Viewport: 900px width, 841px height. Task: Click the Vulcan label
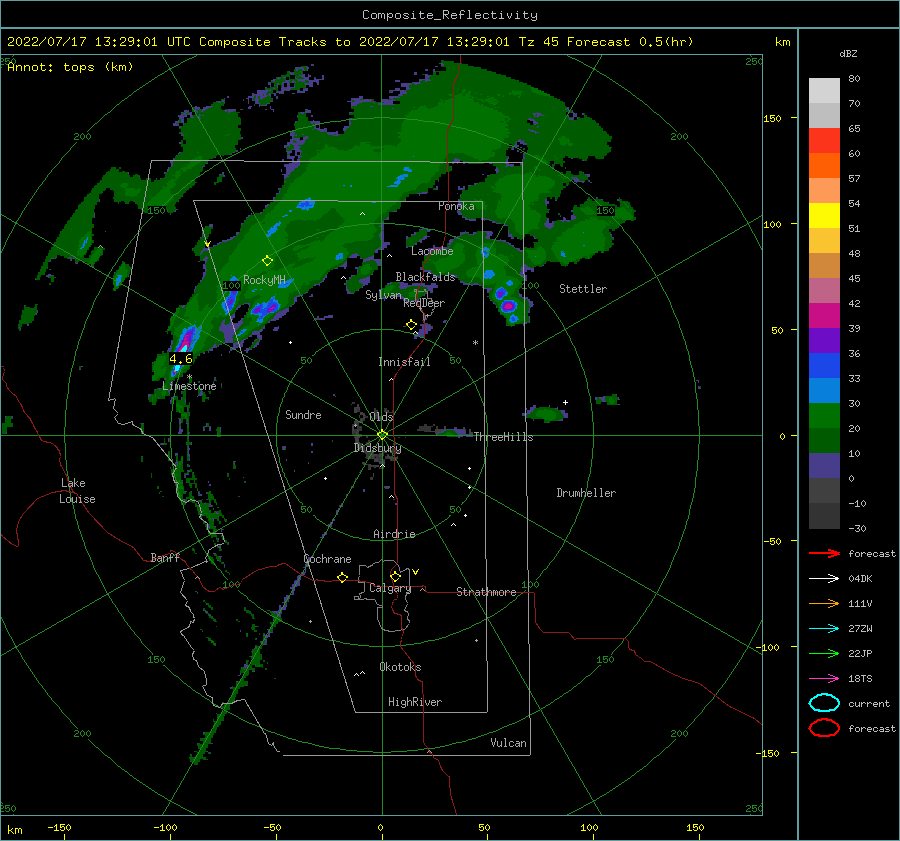click(508, 743)
